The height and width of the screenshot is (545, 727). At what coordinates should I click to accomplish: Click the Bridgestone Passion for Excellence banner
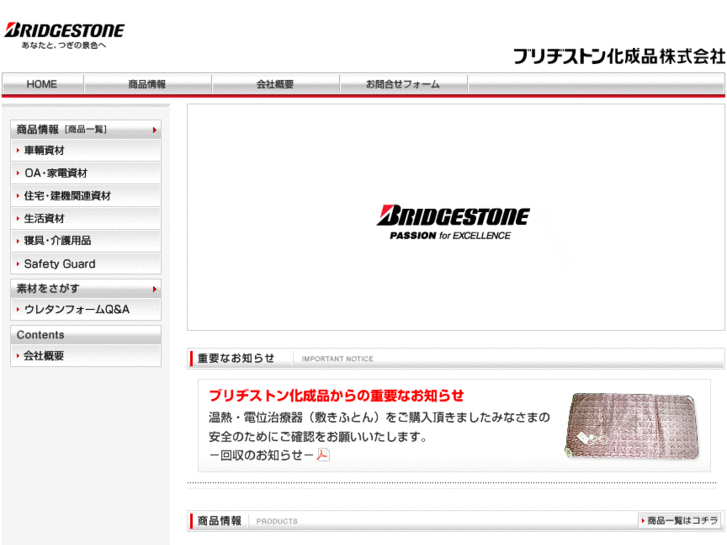point(456,218)
